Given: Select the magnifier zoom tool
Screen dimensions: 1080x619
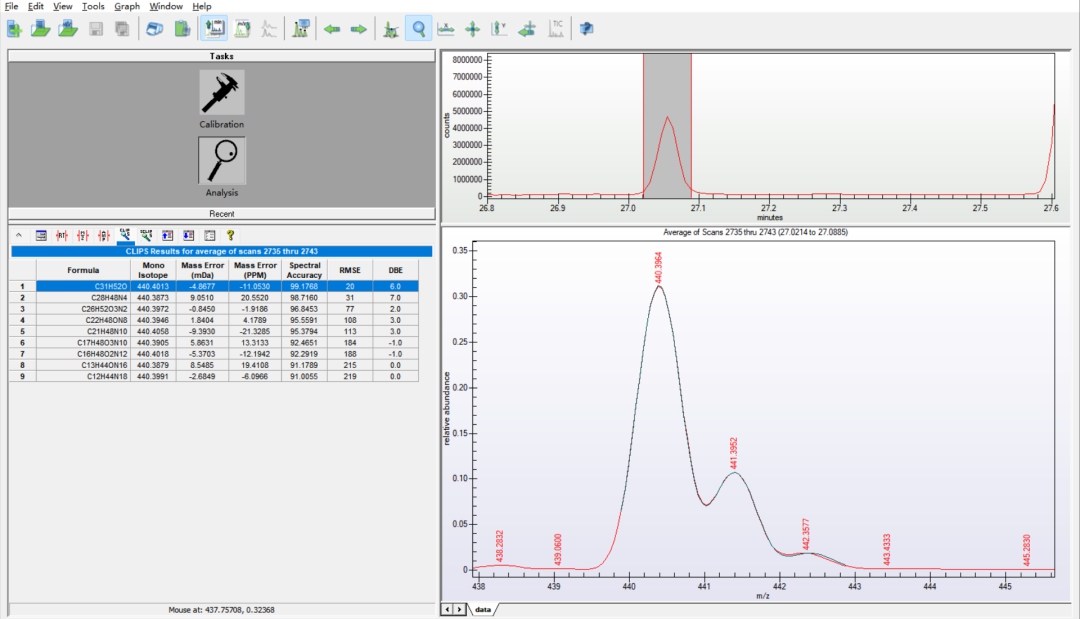Looking at the screenshot, I should click(x=419, y=29).
